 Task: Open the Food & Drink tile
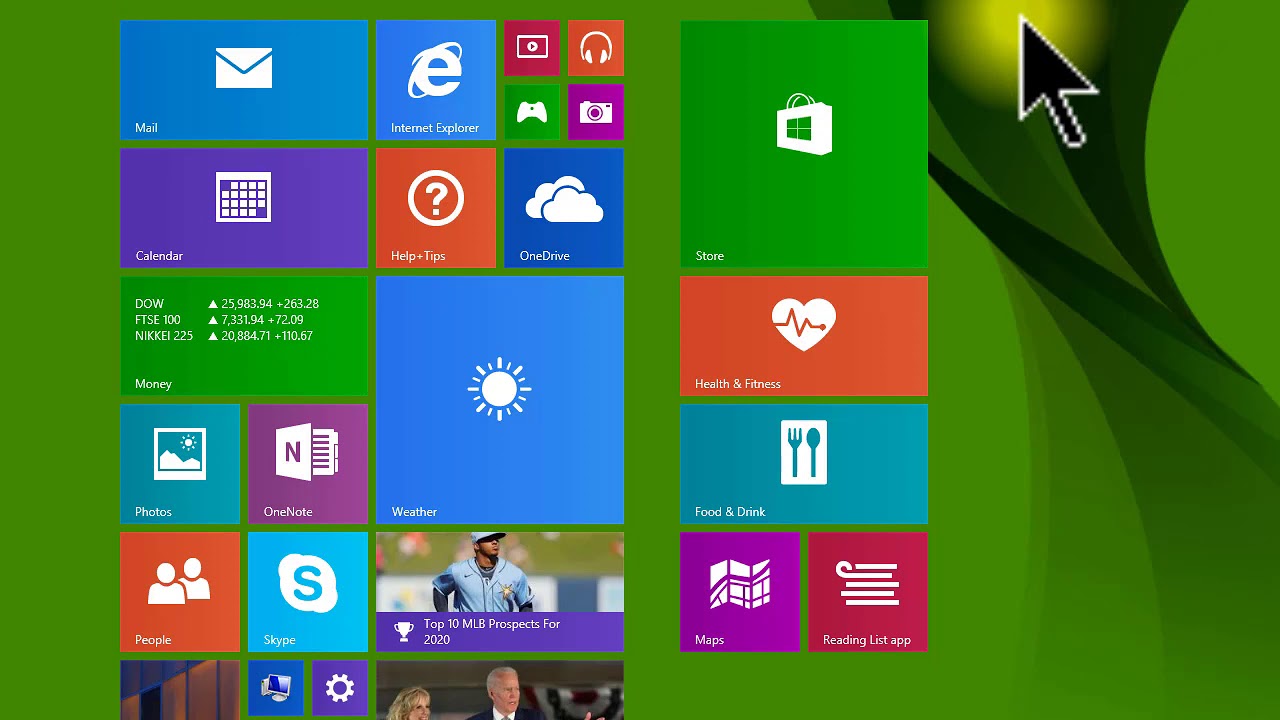[804, 464]
